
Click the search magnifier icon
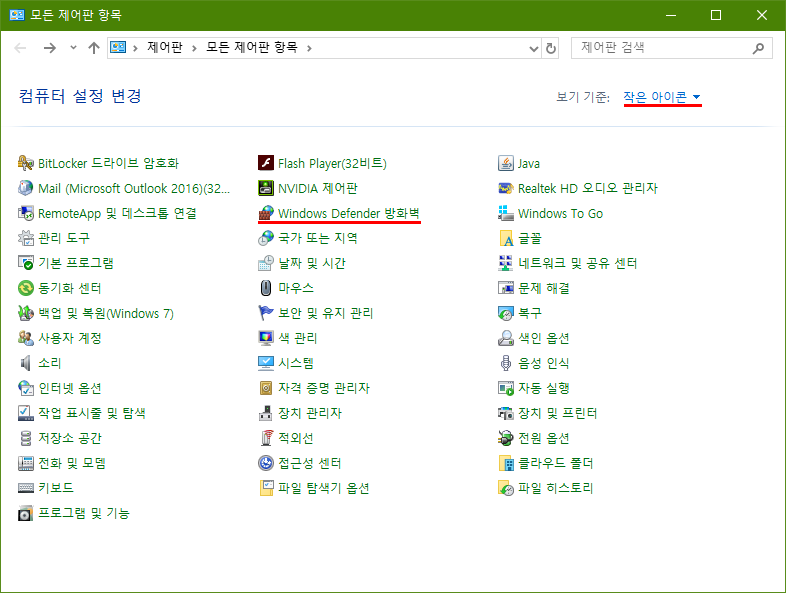758,48
